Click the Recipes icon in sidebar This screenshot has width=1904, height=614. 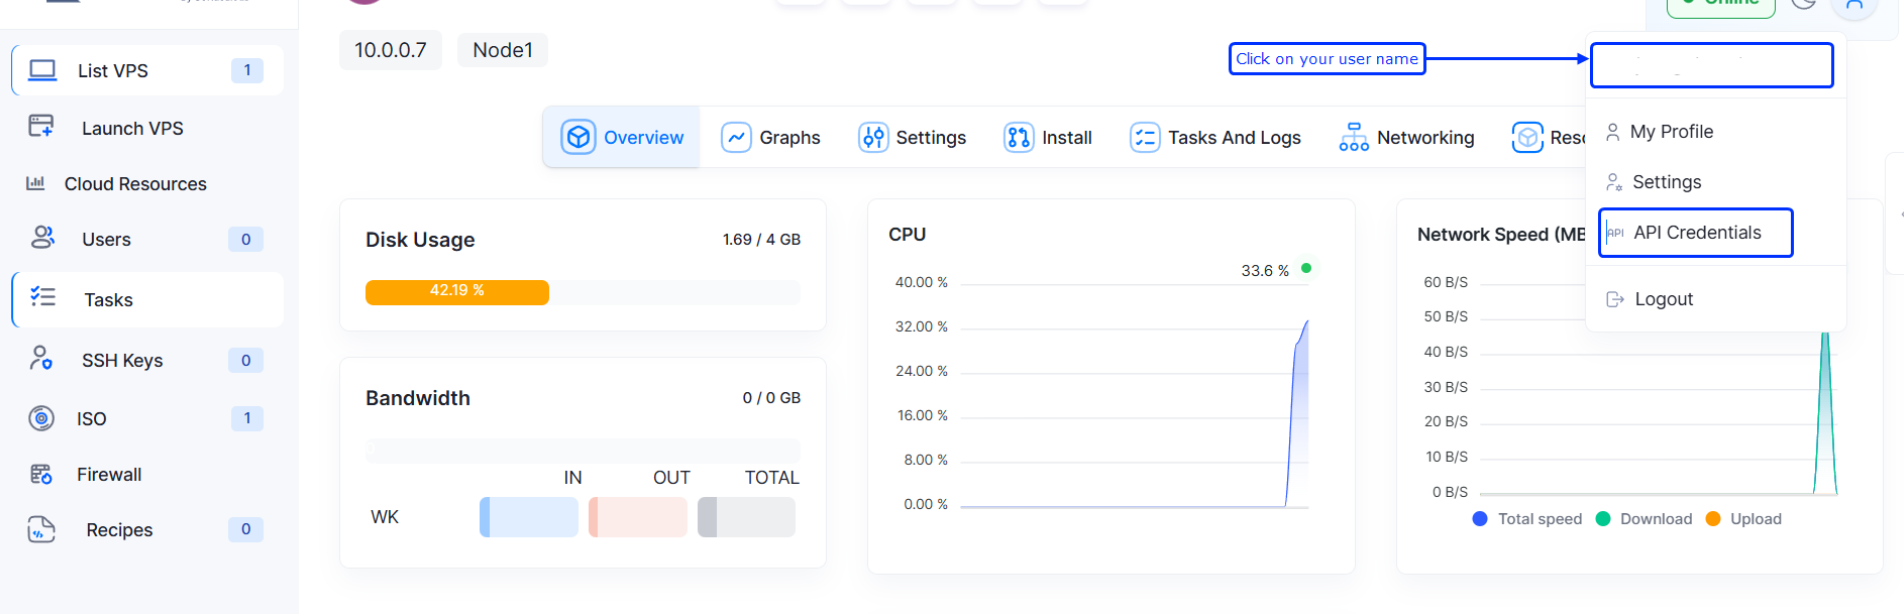pyautogui.click(x=41, y=529)
